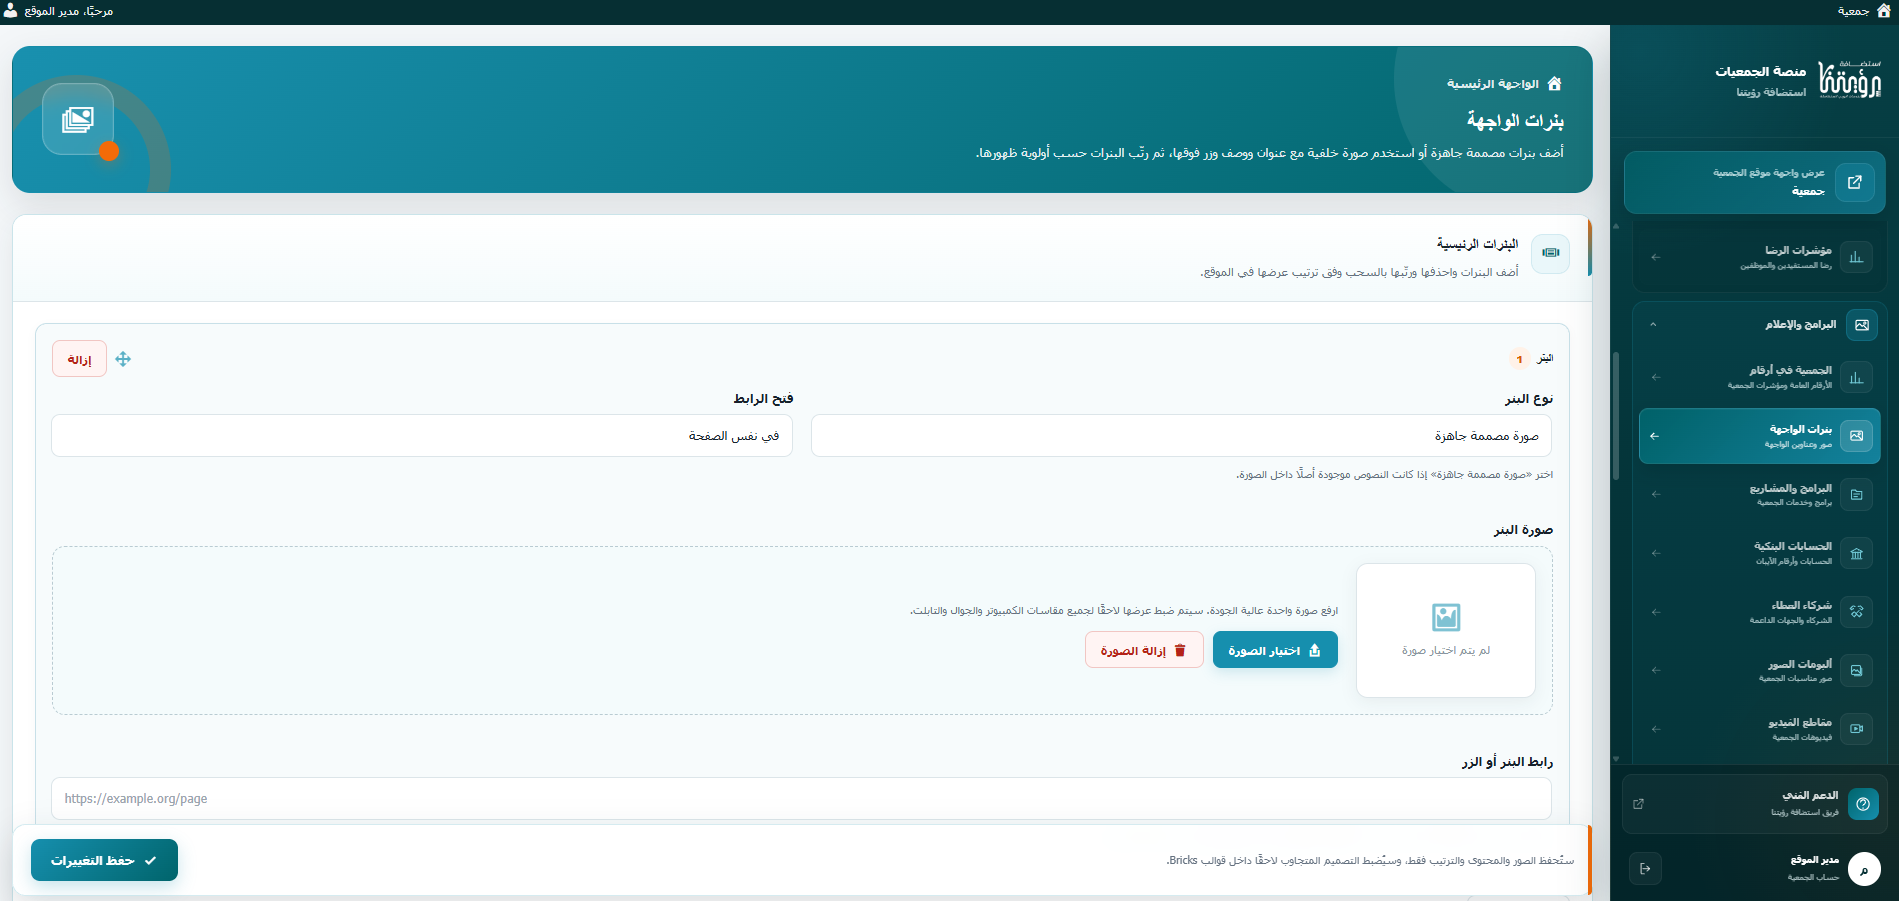The height and width of the screenshot is (901, 1899).
Task: Click the بنرات الواجهة sidebar icon
Action: point(1856,436)
